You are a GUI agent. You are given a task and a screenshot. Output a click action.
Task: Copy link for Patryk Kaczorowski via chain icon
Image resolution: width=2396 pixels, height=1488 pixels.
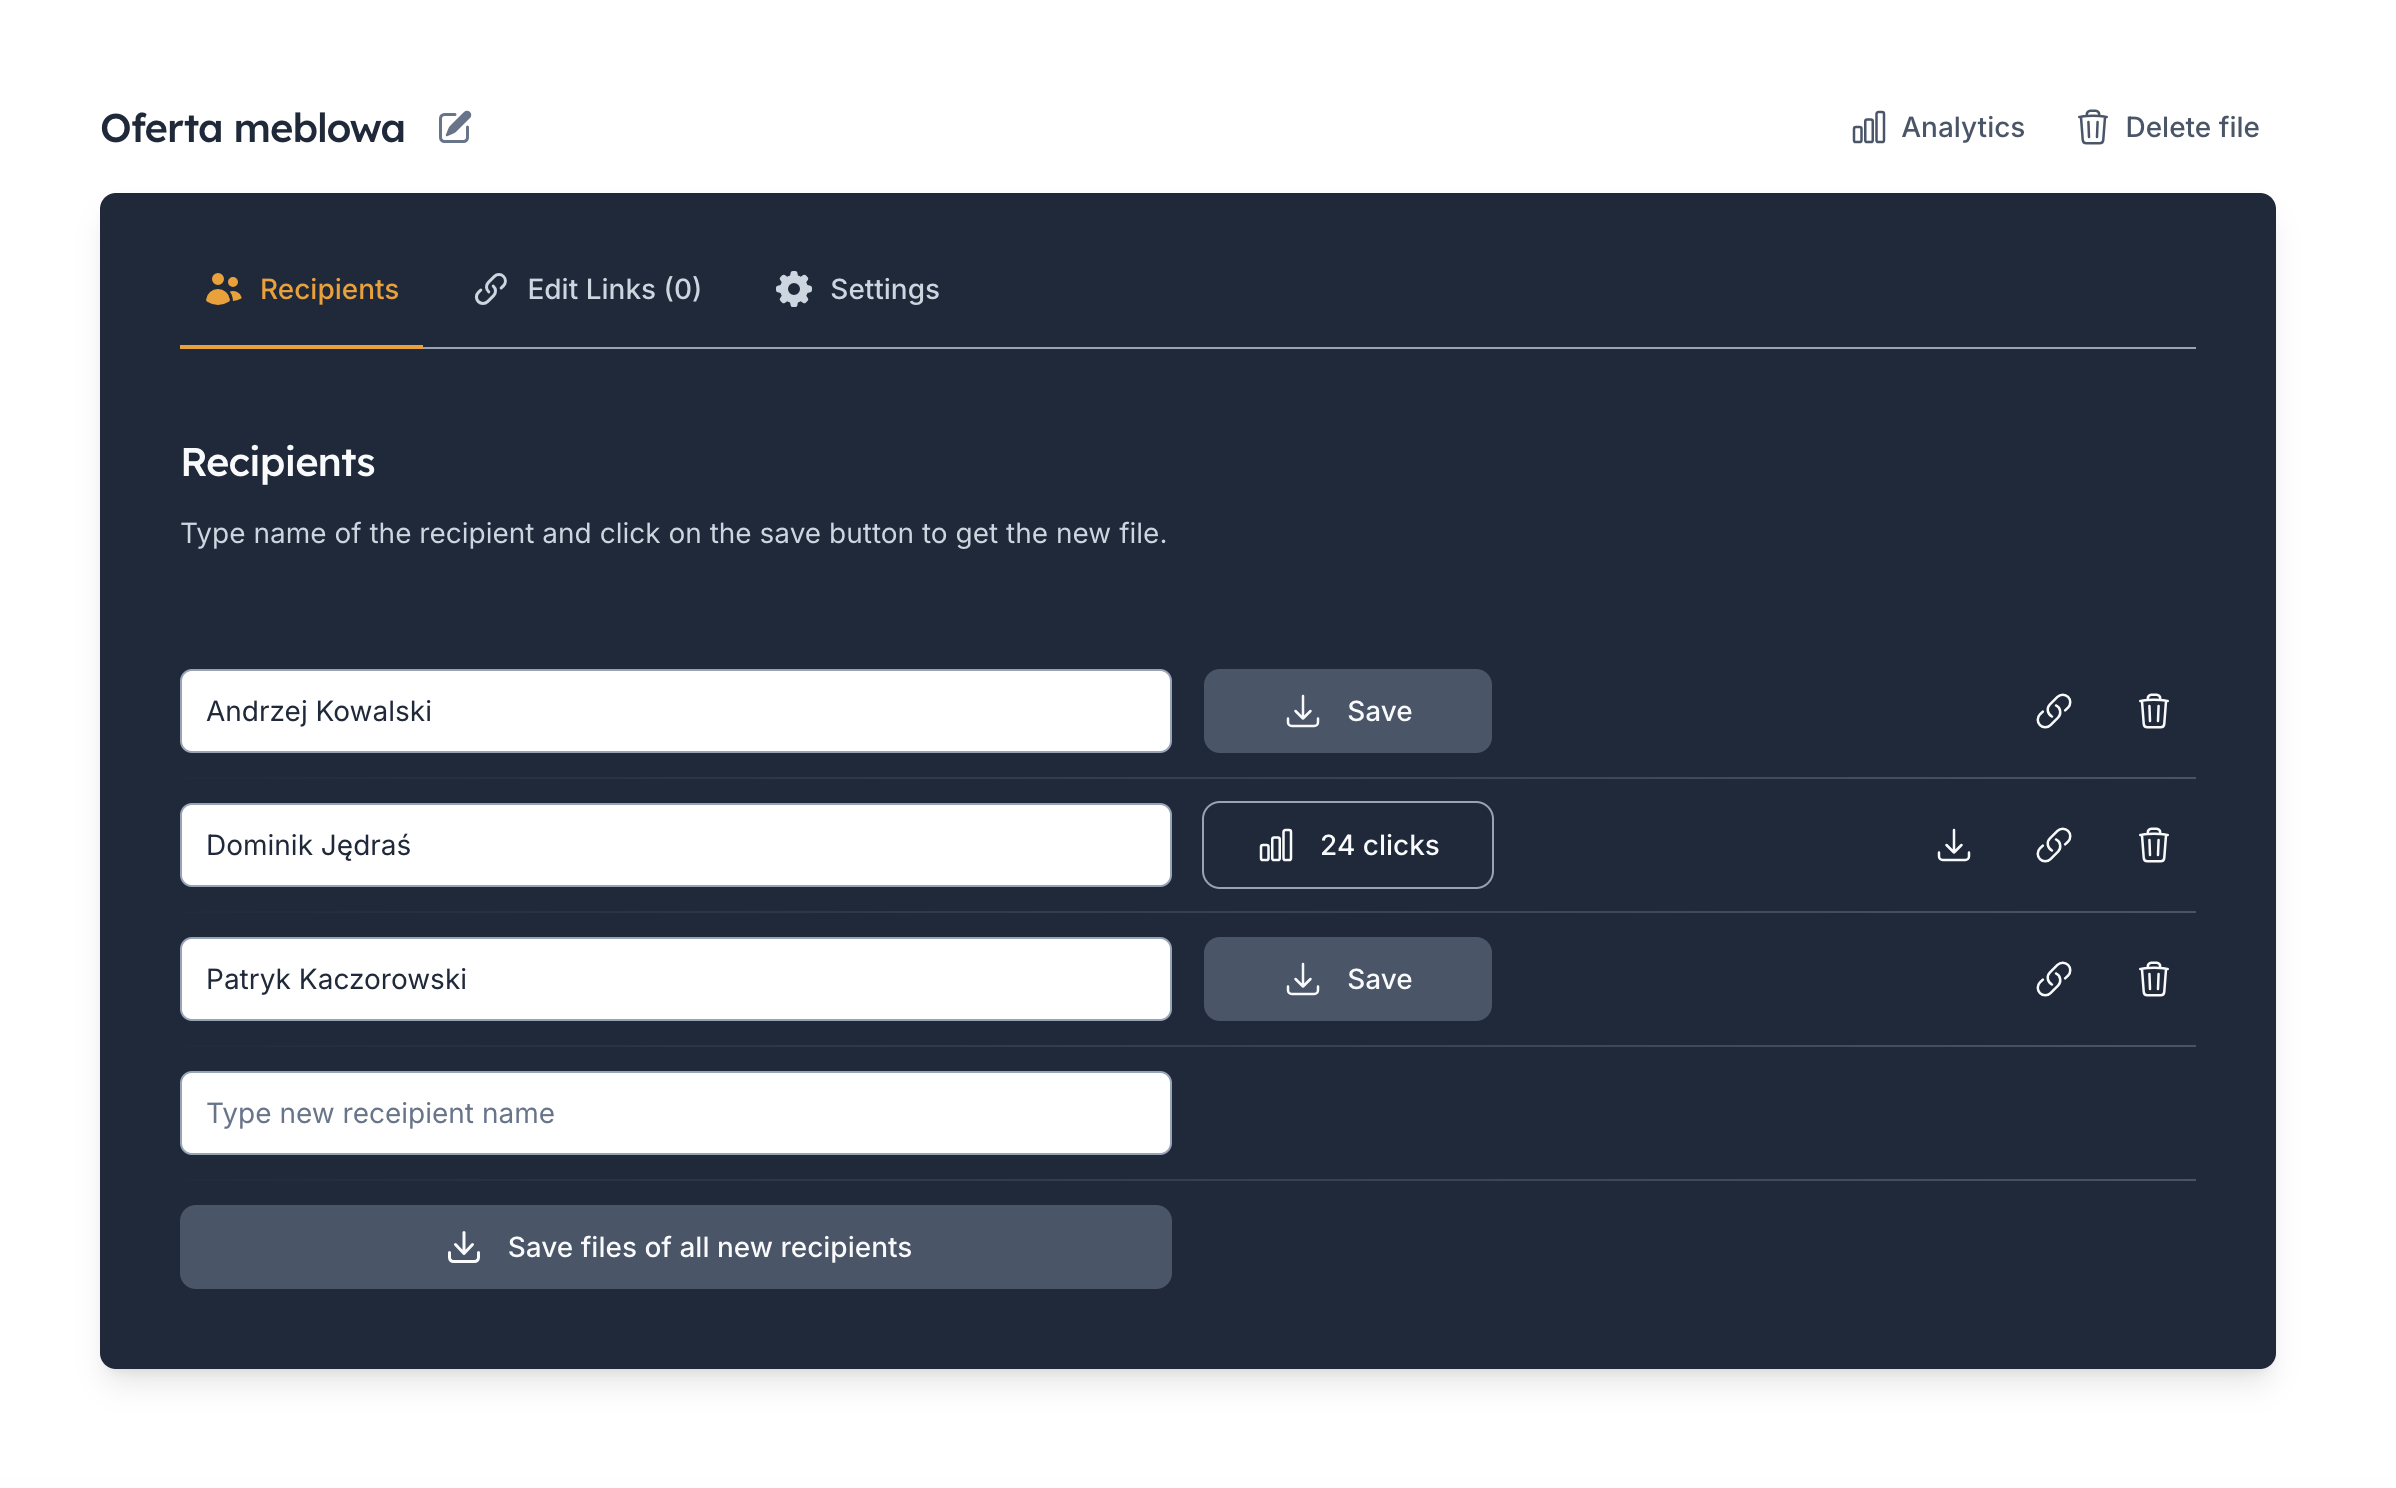tap(2055, 979)
